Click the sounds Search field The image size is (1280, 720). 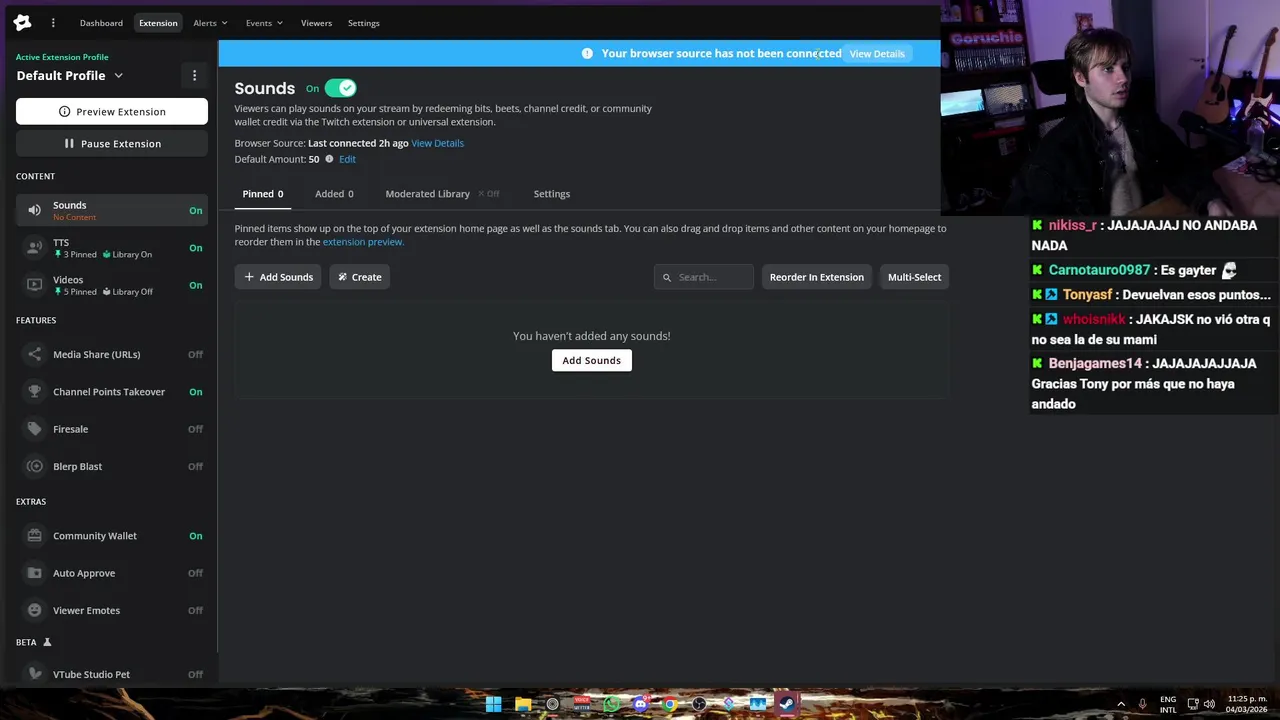click(704, 277)
